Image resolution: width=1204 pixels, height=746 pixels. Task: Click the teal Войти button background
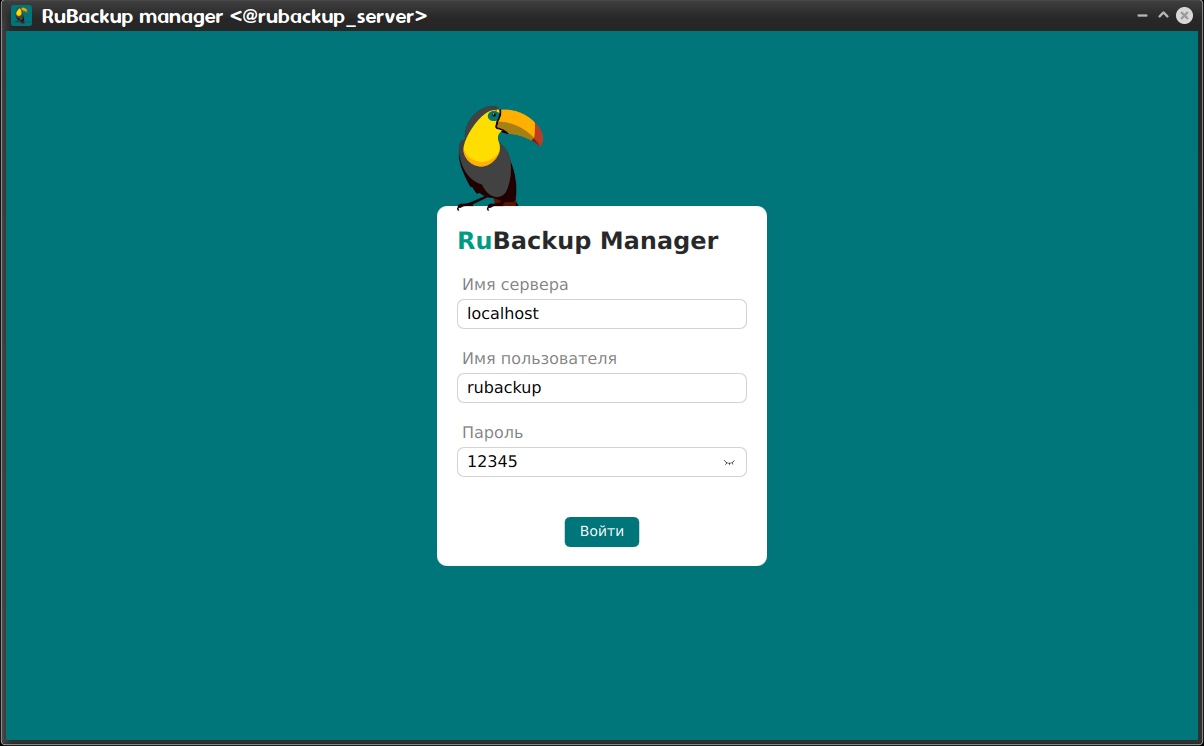click(601, 531)
